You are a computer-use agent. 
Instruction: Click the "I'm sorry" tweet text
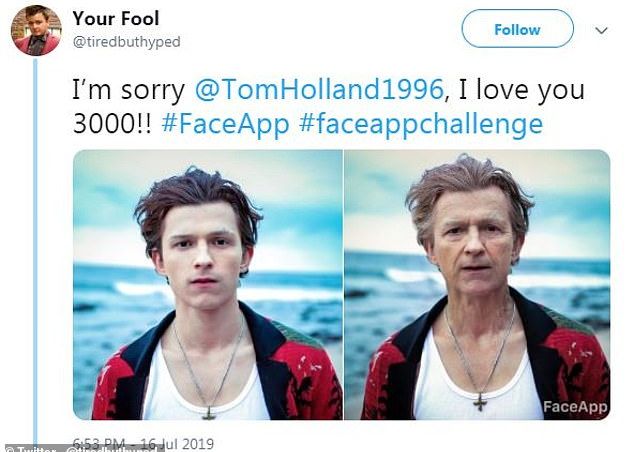(128, 89)
